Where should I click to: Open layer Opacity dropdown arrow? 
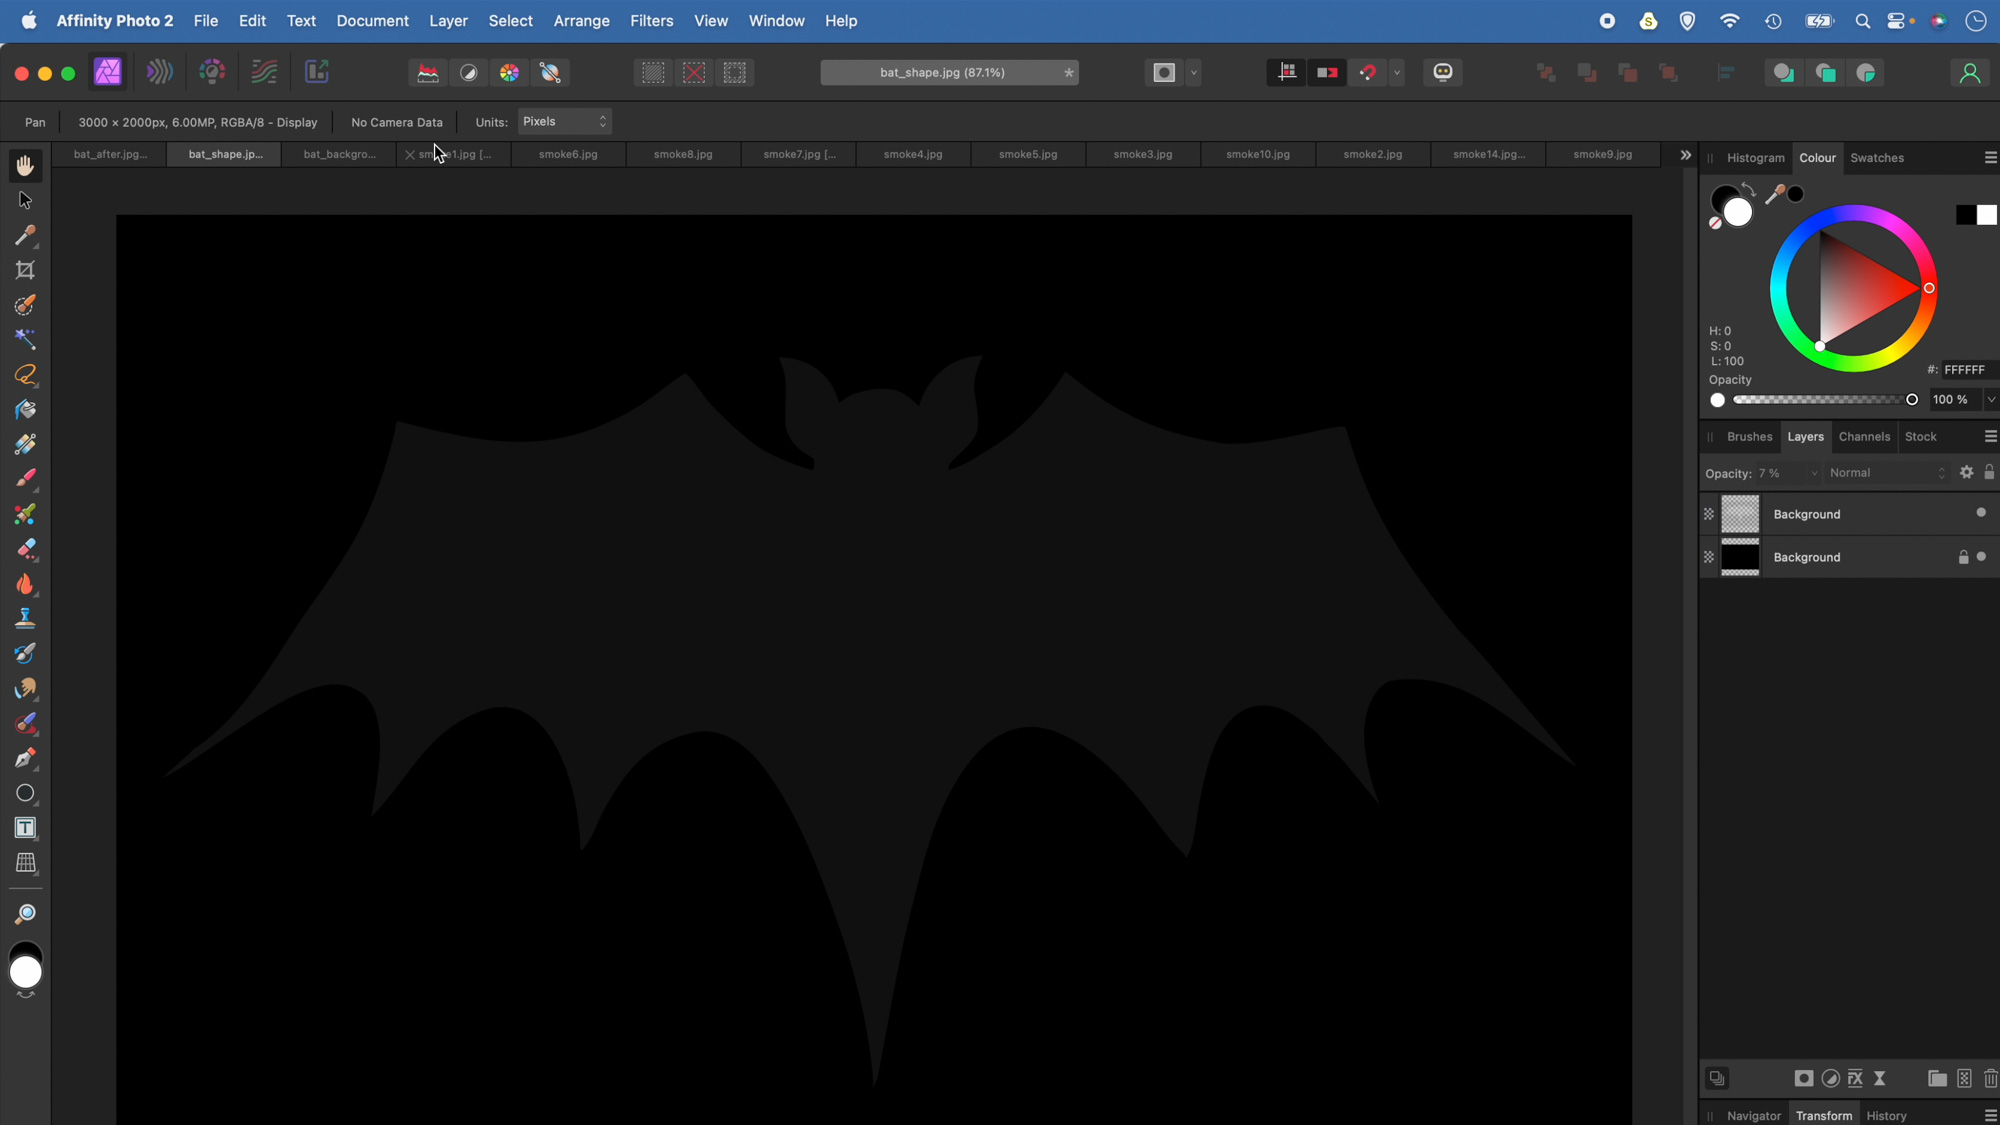point(1814,474)
